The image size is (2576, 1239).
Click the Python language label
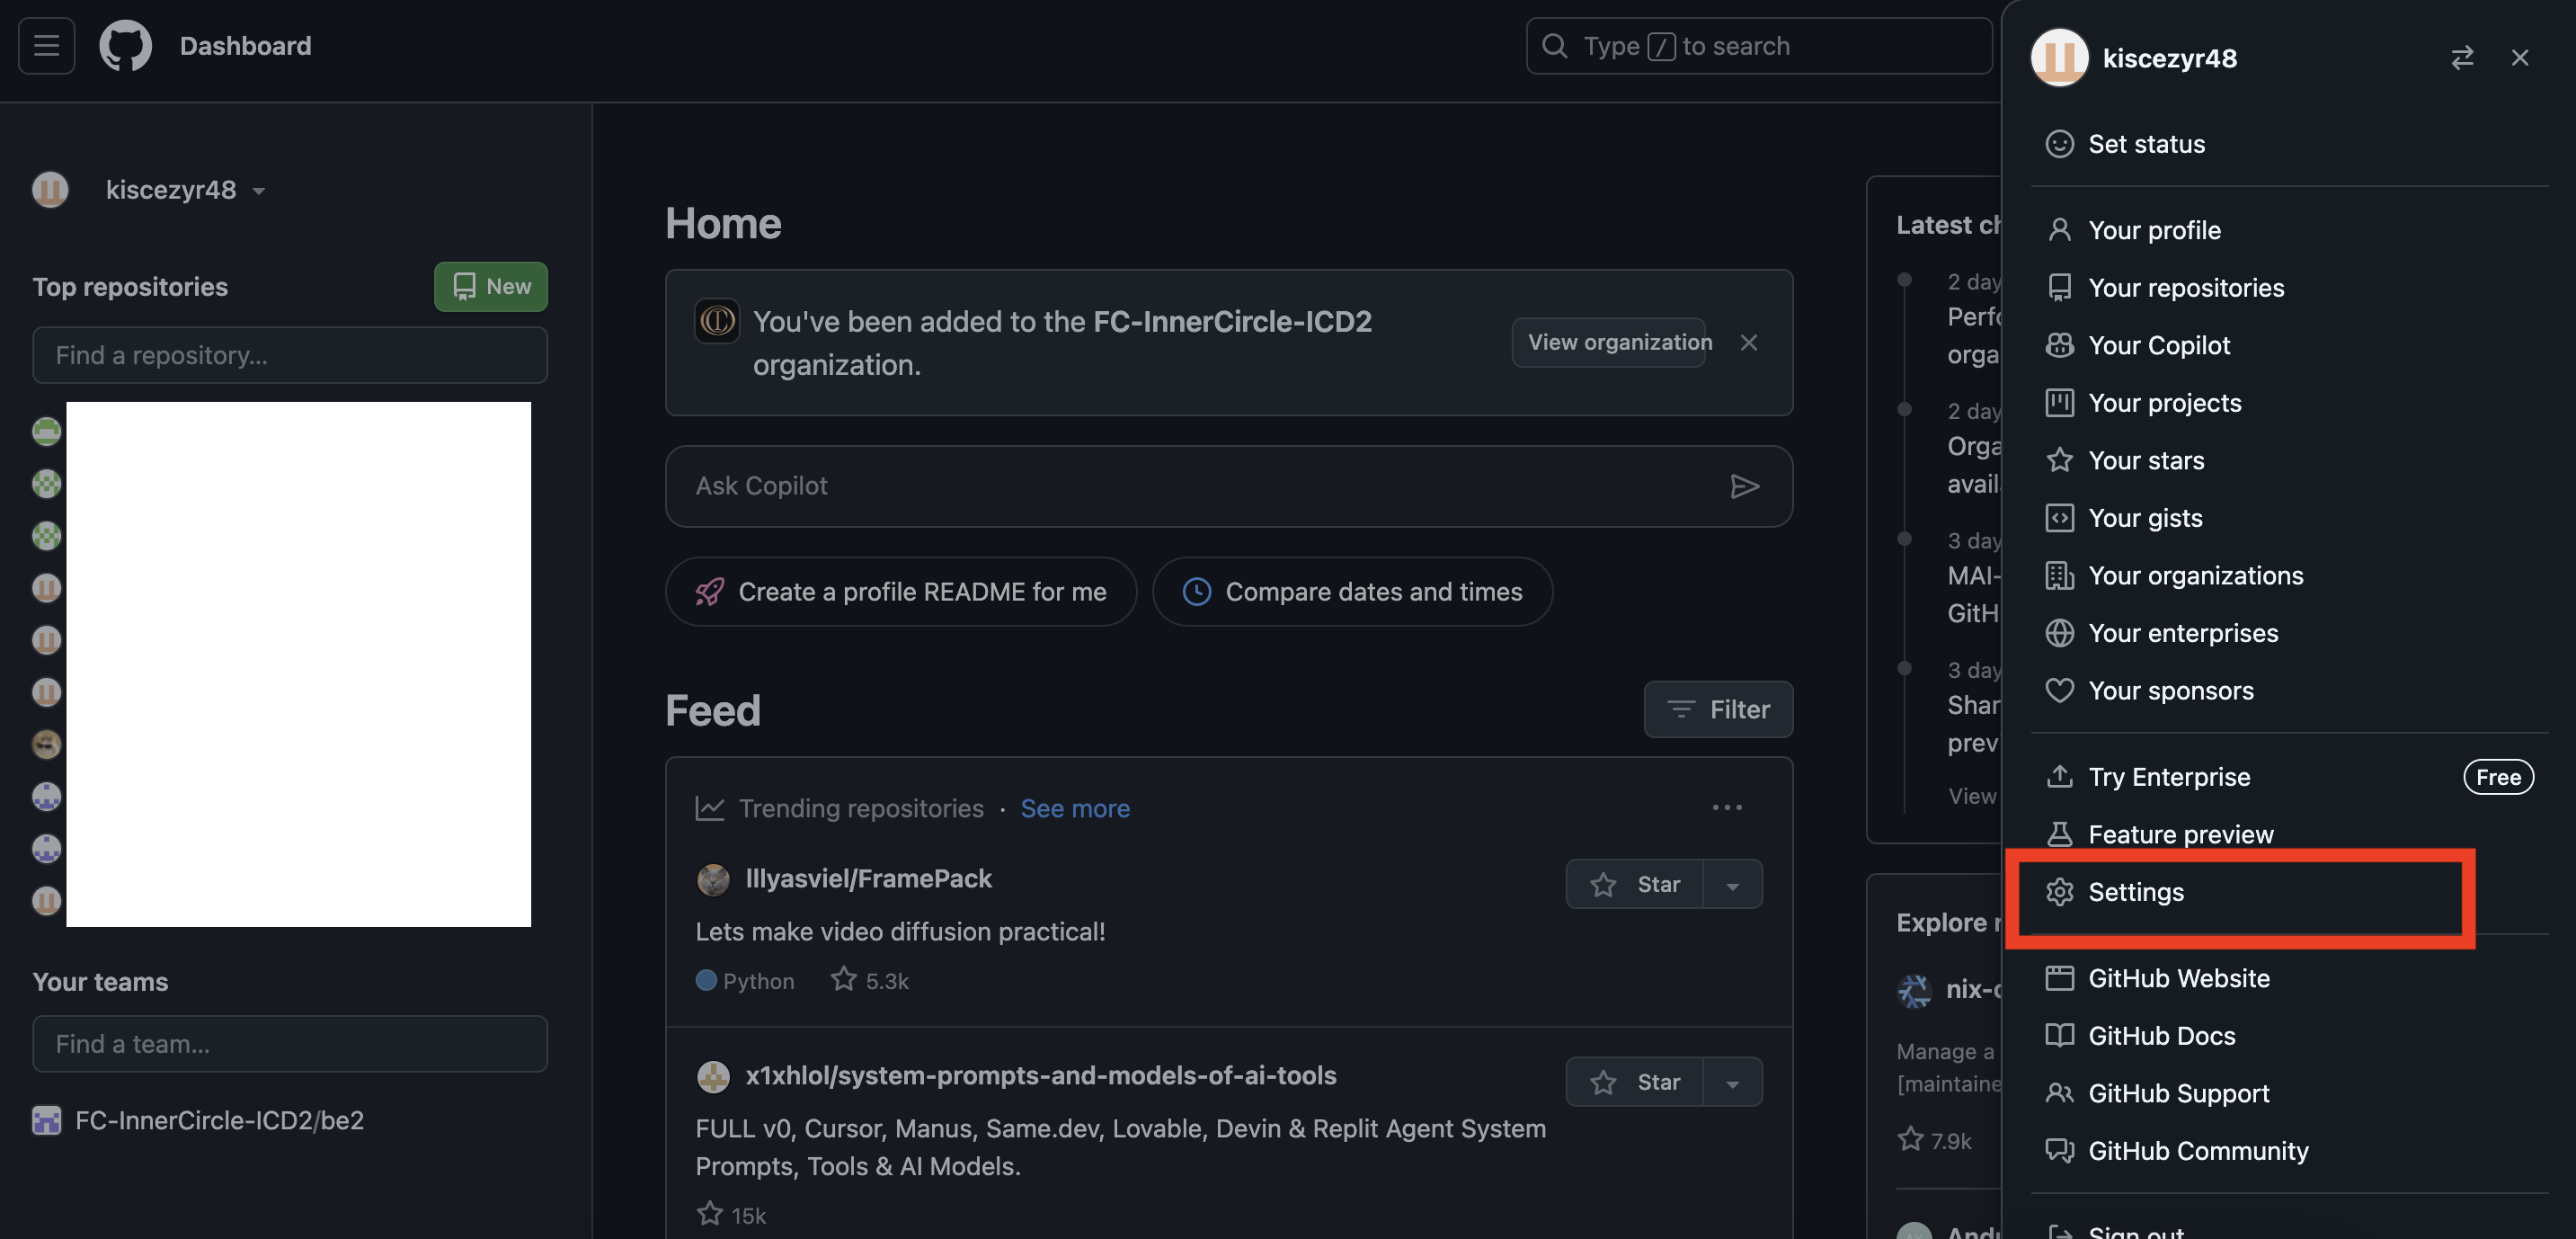pyautogui.click(x=758, y=981)
